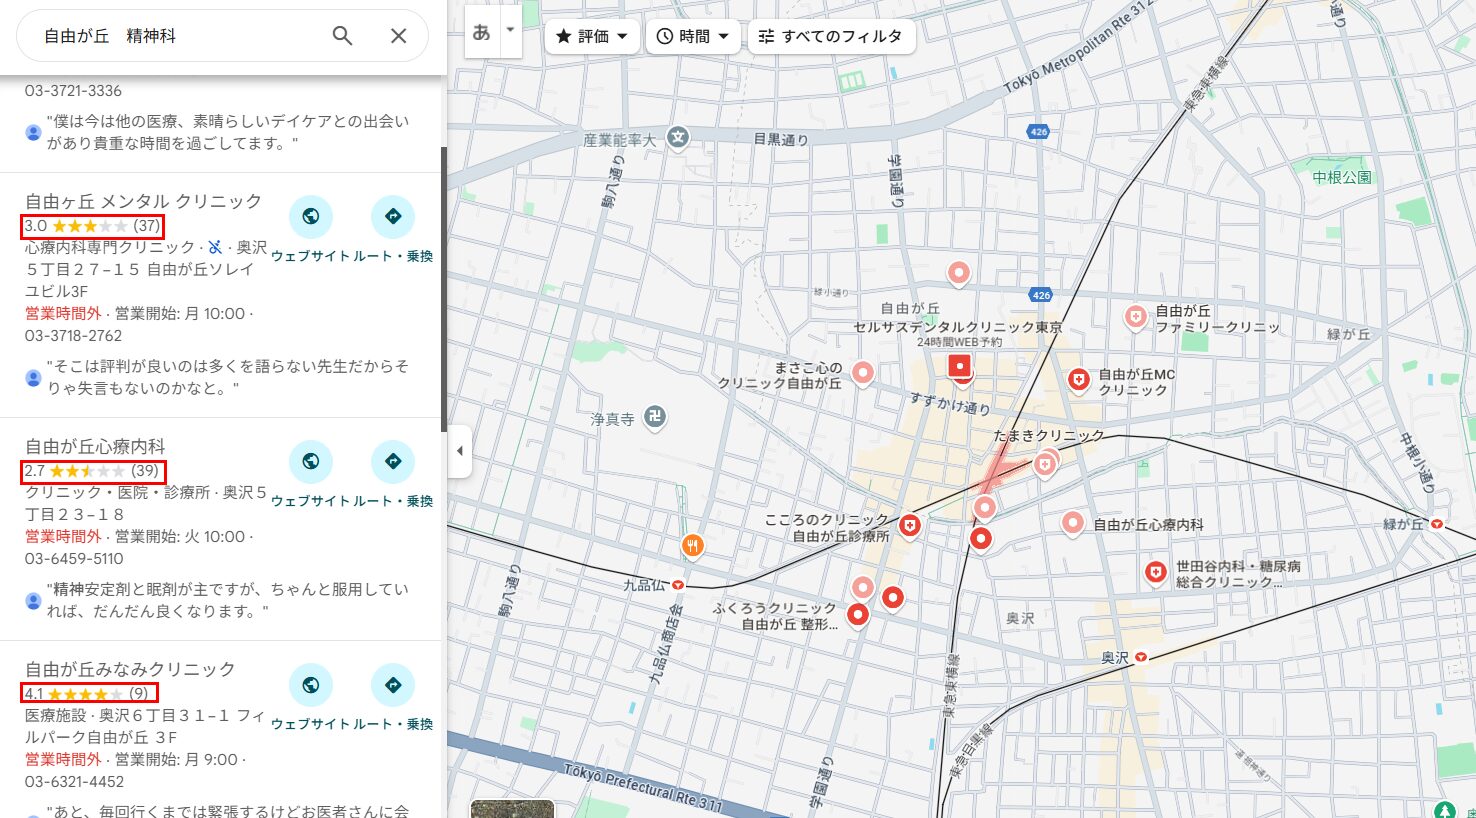Get directions icon for 自由が丘心療内科

click(393, 462)
